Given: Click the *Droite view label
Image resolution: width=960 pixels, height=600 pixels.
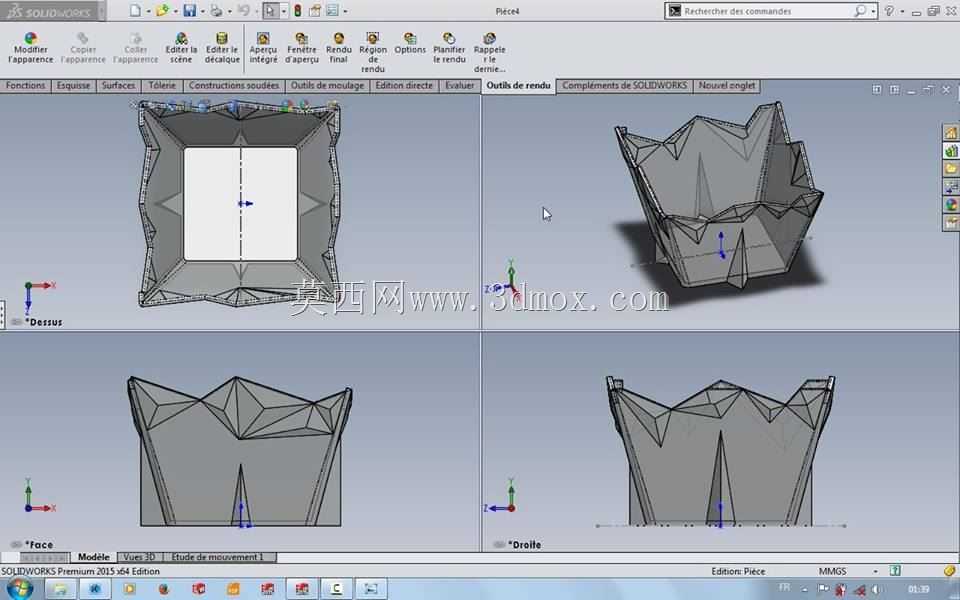Looking at the screenshot, I should [524, 545].
